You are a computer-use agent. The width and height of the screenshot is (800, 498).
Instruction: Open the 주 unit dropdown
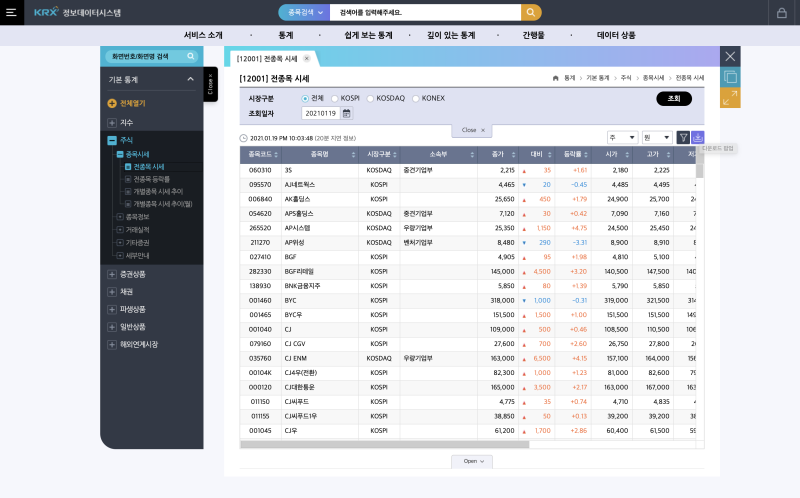pyautogui.click(x=622, y=137)
